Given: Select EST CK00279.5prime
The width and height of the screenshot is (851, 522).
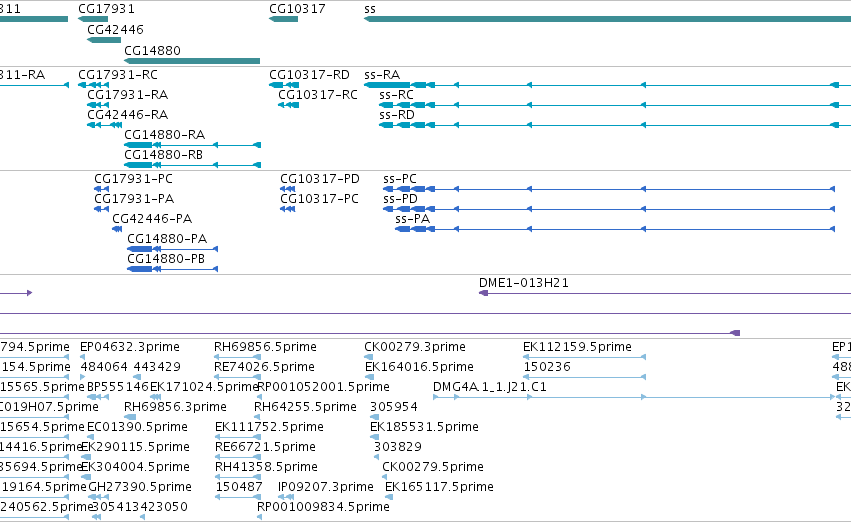Looking at the screenshot, I should (433, 467).
